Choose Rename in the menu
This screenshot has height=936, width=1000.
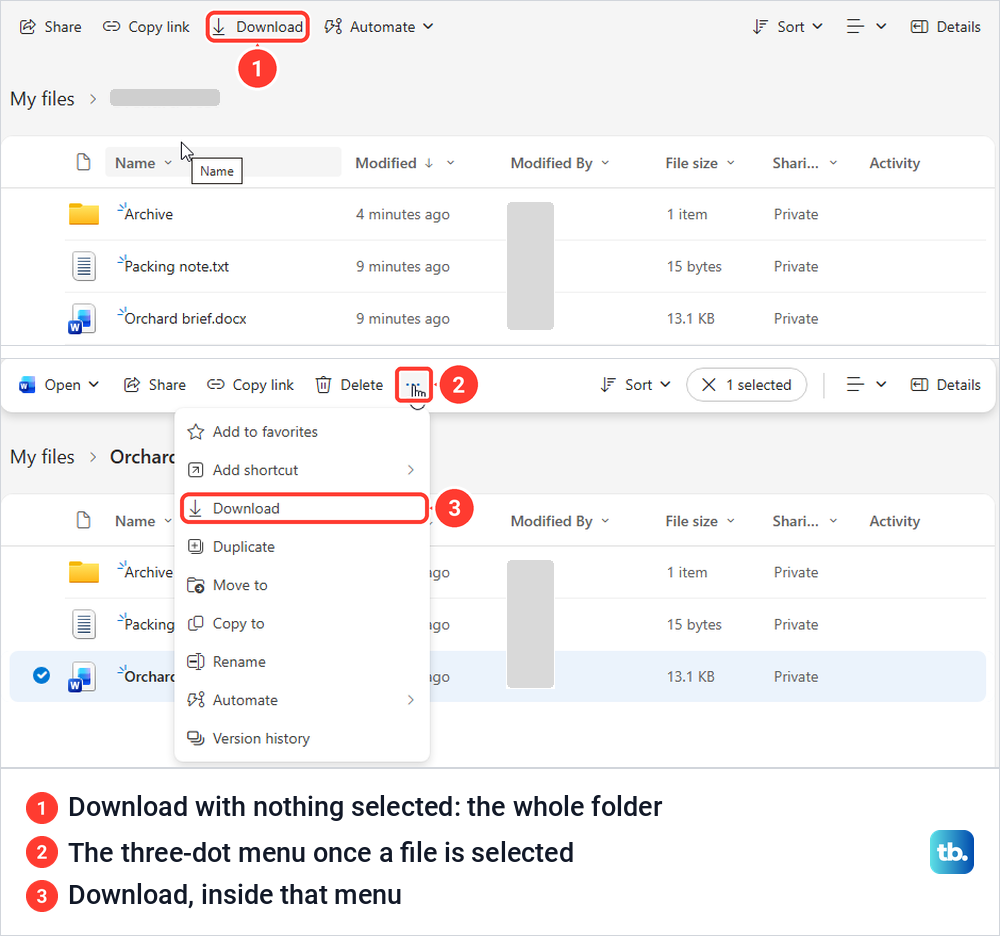(x=302, y=662)
